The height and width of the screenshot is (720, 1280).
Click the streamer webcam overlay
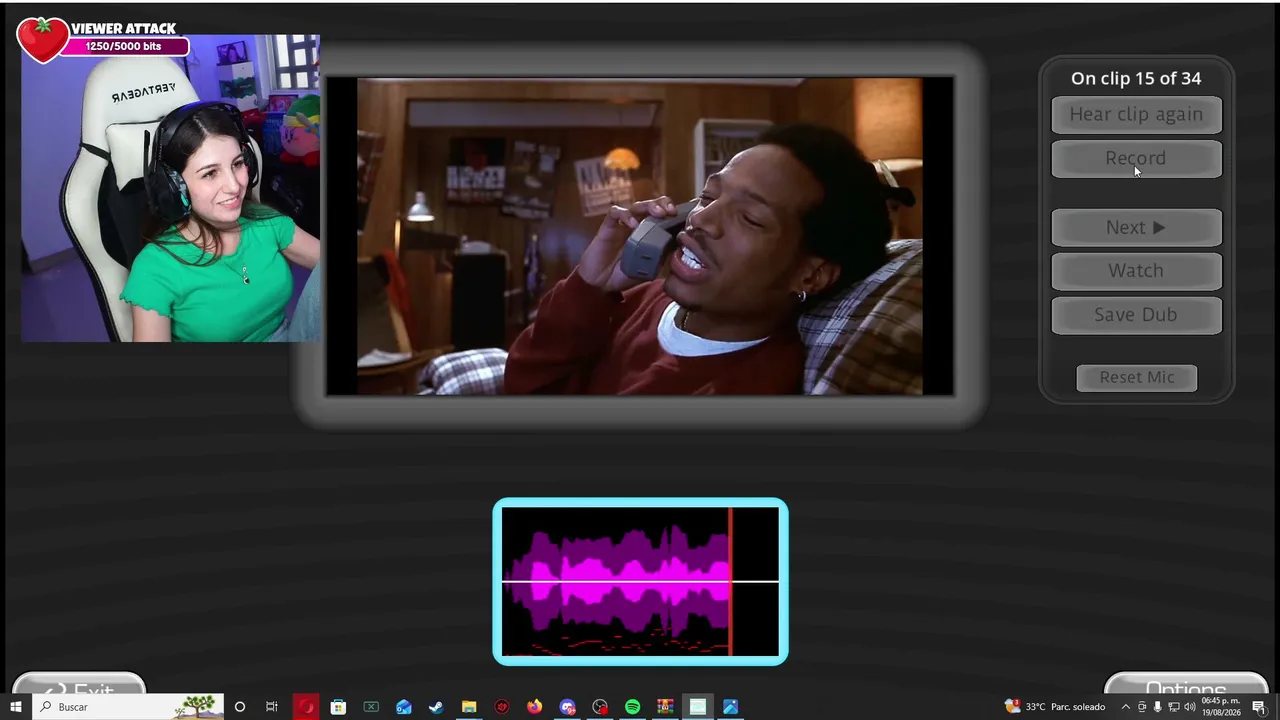coord(170,188)
